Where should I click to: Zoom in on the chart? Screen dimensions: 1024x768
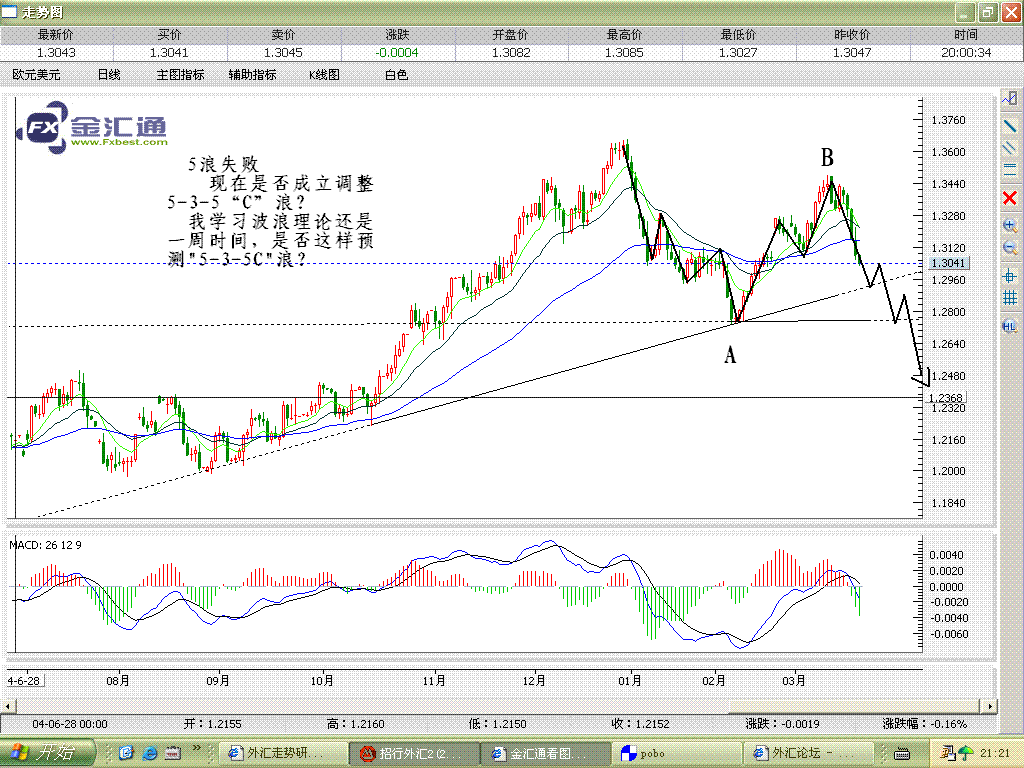click(1010, 226)
